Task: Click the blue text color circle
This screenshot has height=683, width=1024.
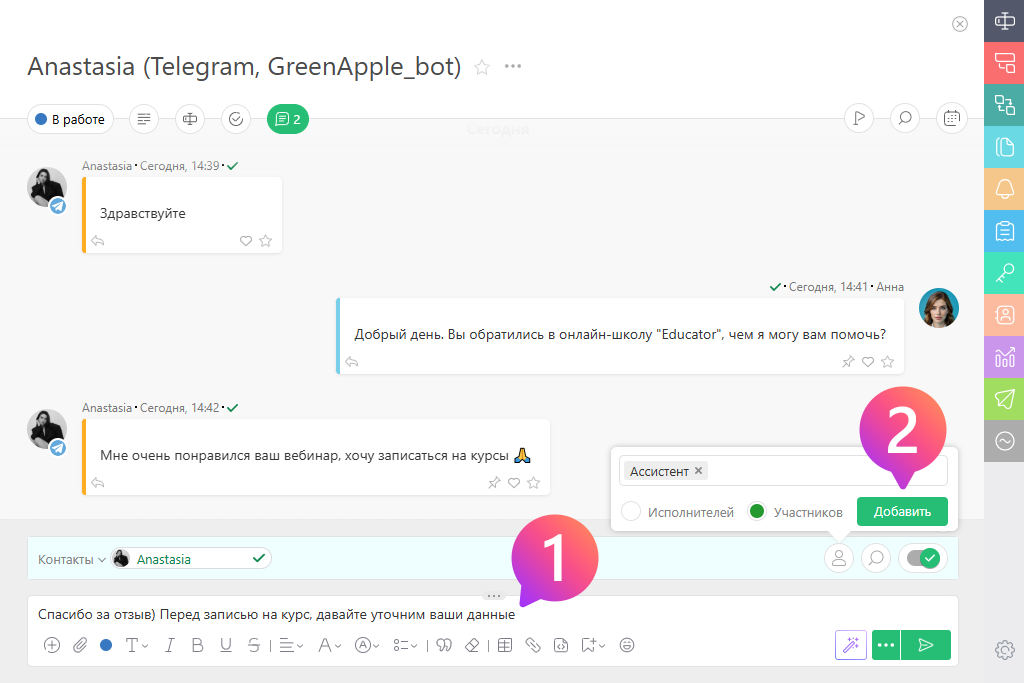Action: point(106,645)
